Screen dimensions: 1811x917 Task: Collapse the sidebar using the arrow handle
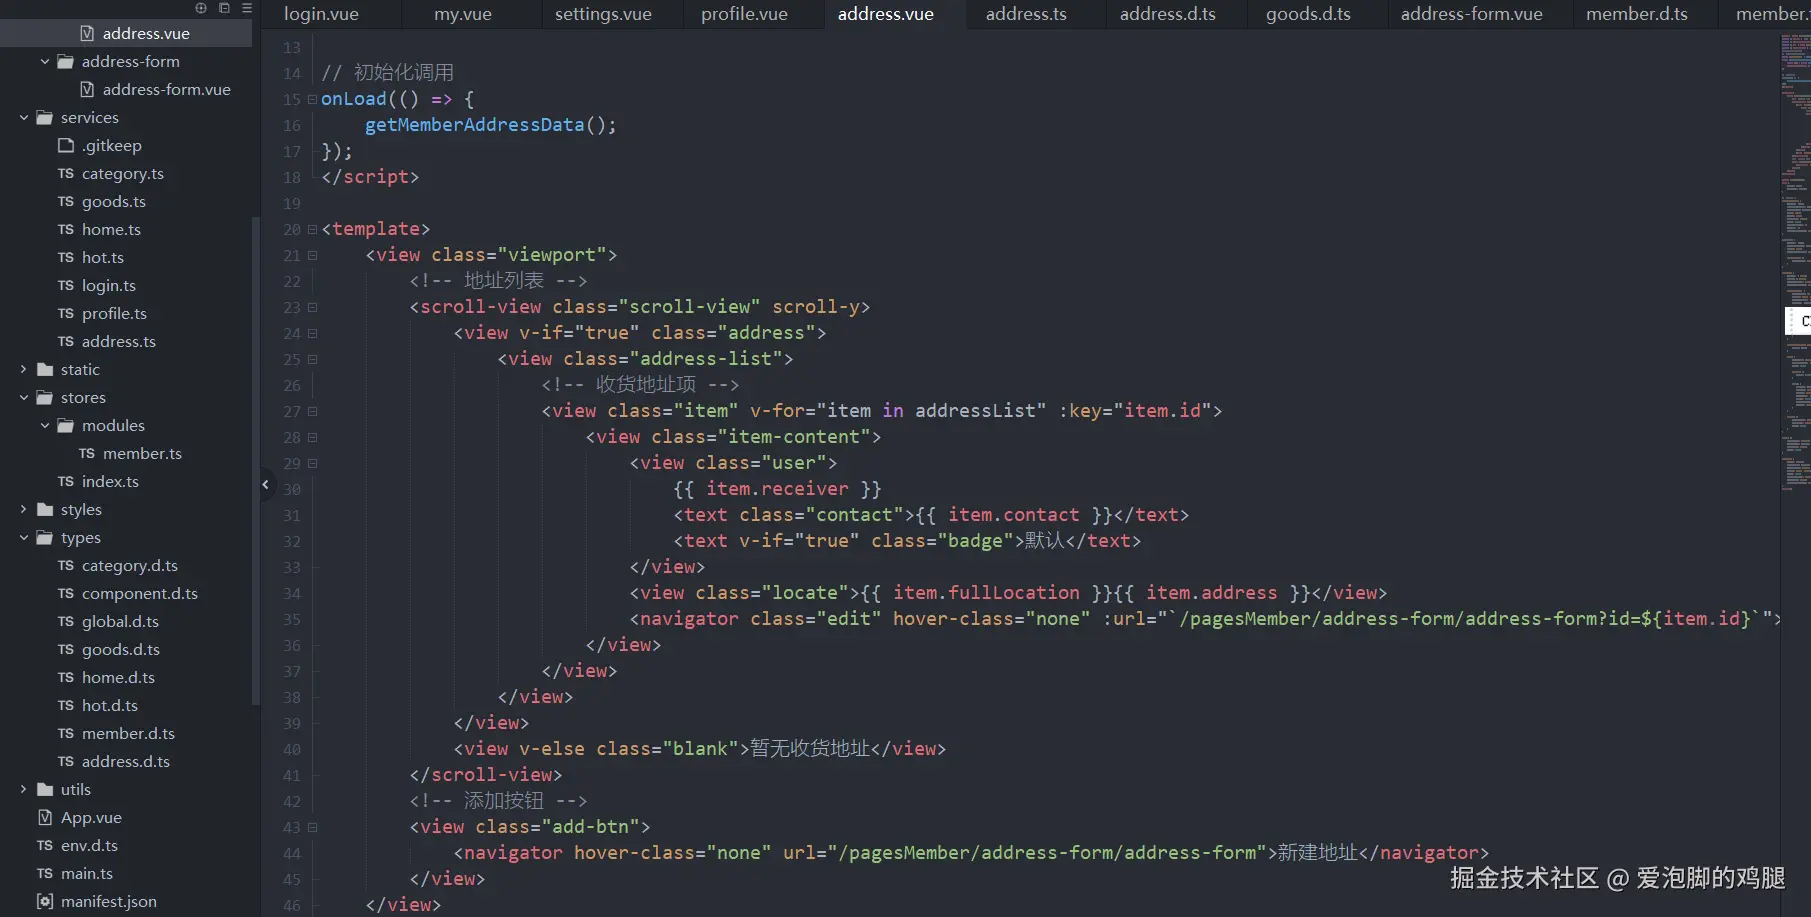pos(265,485)
